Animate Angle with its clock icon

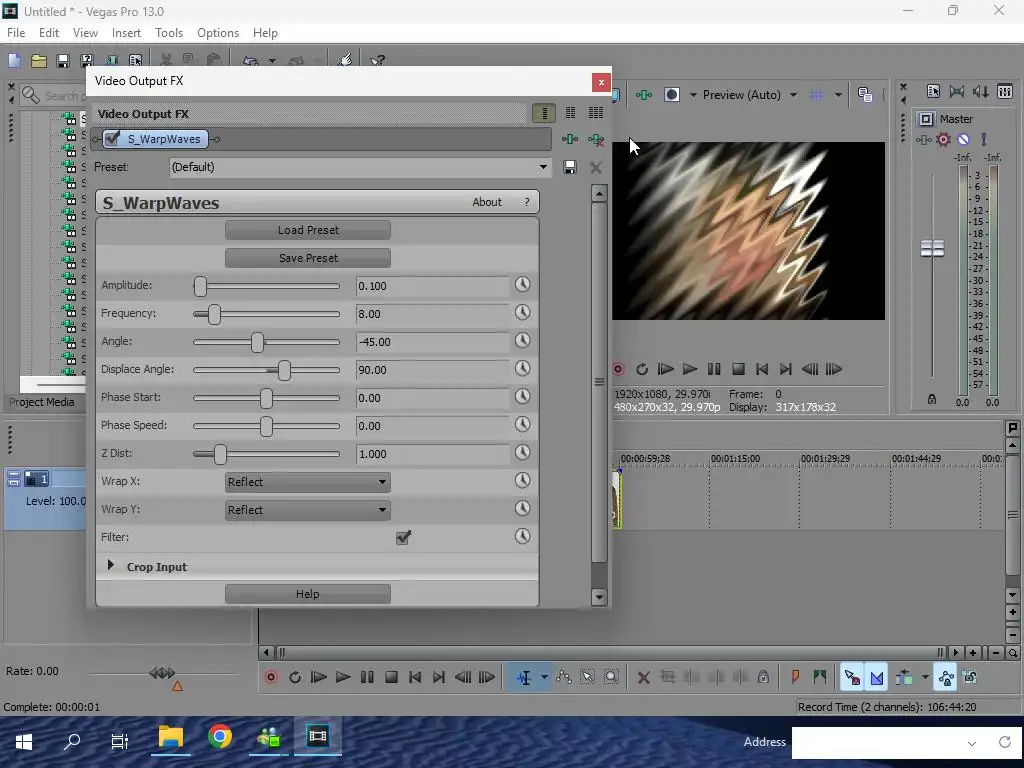coord(522,341)
